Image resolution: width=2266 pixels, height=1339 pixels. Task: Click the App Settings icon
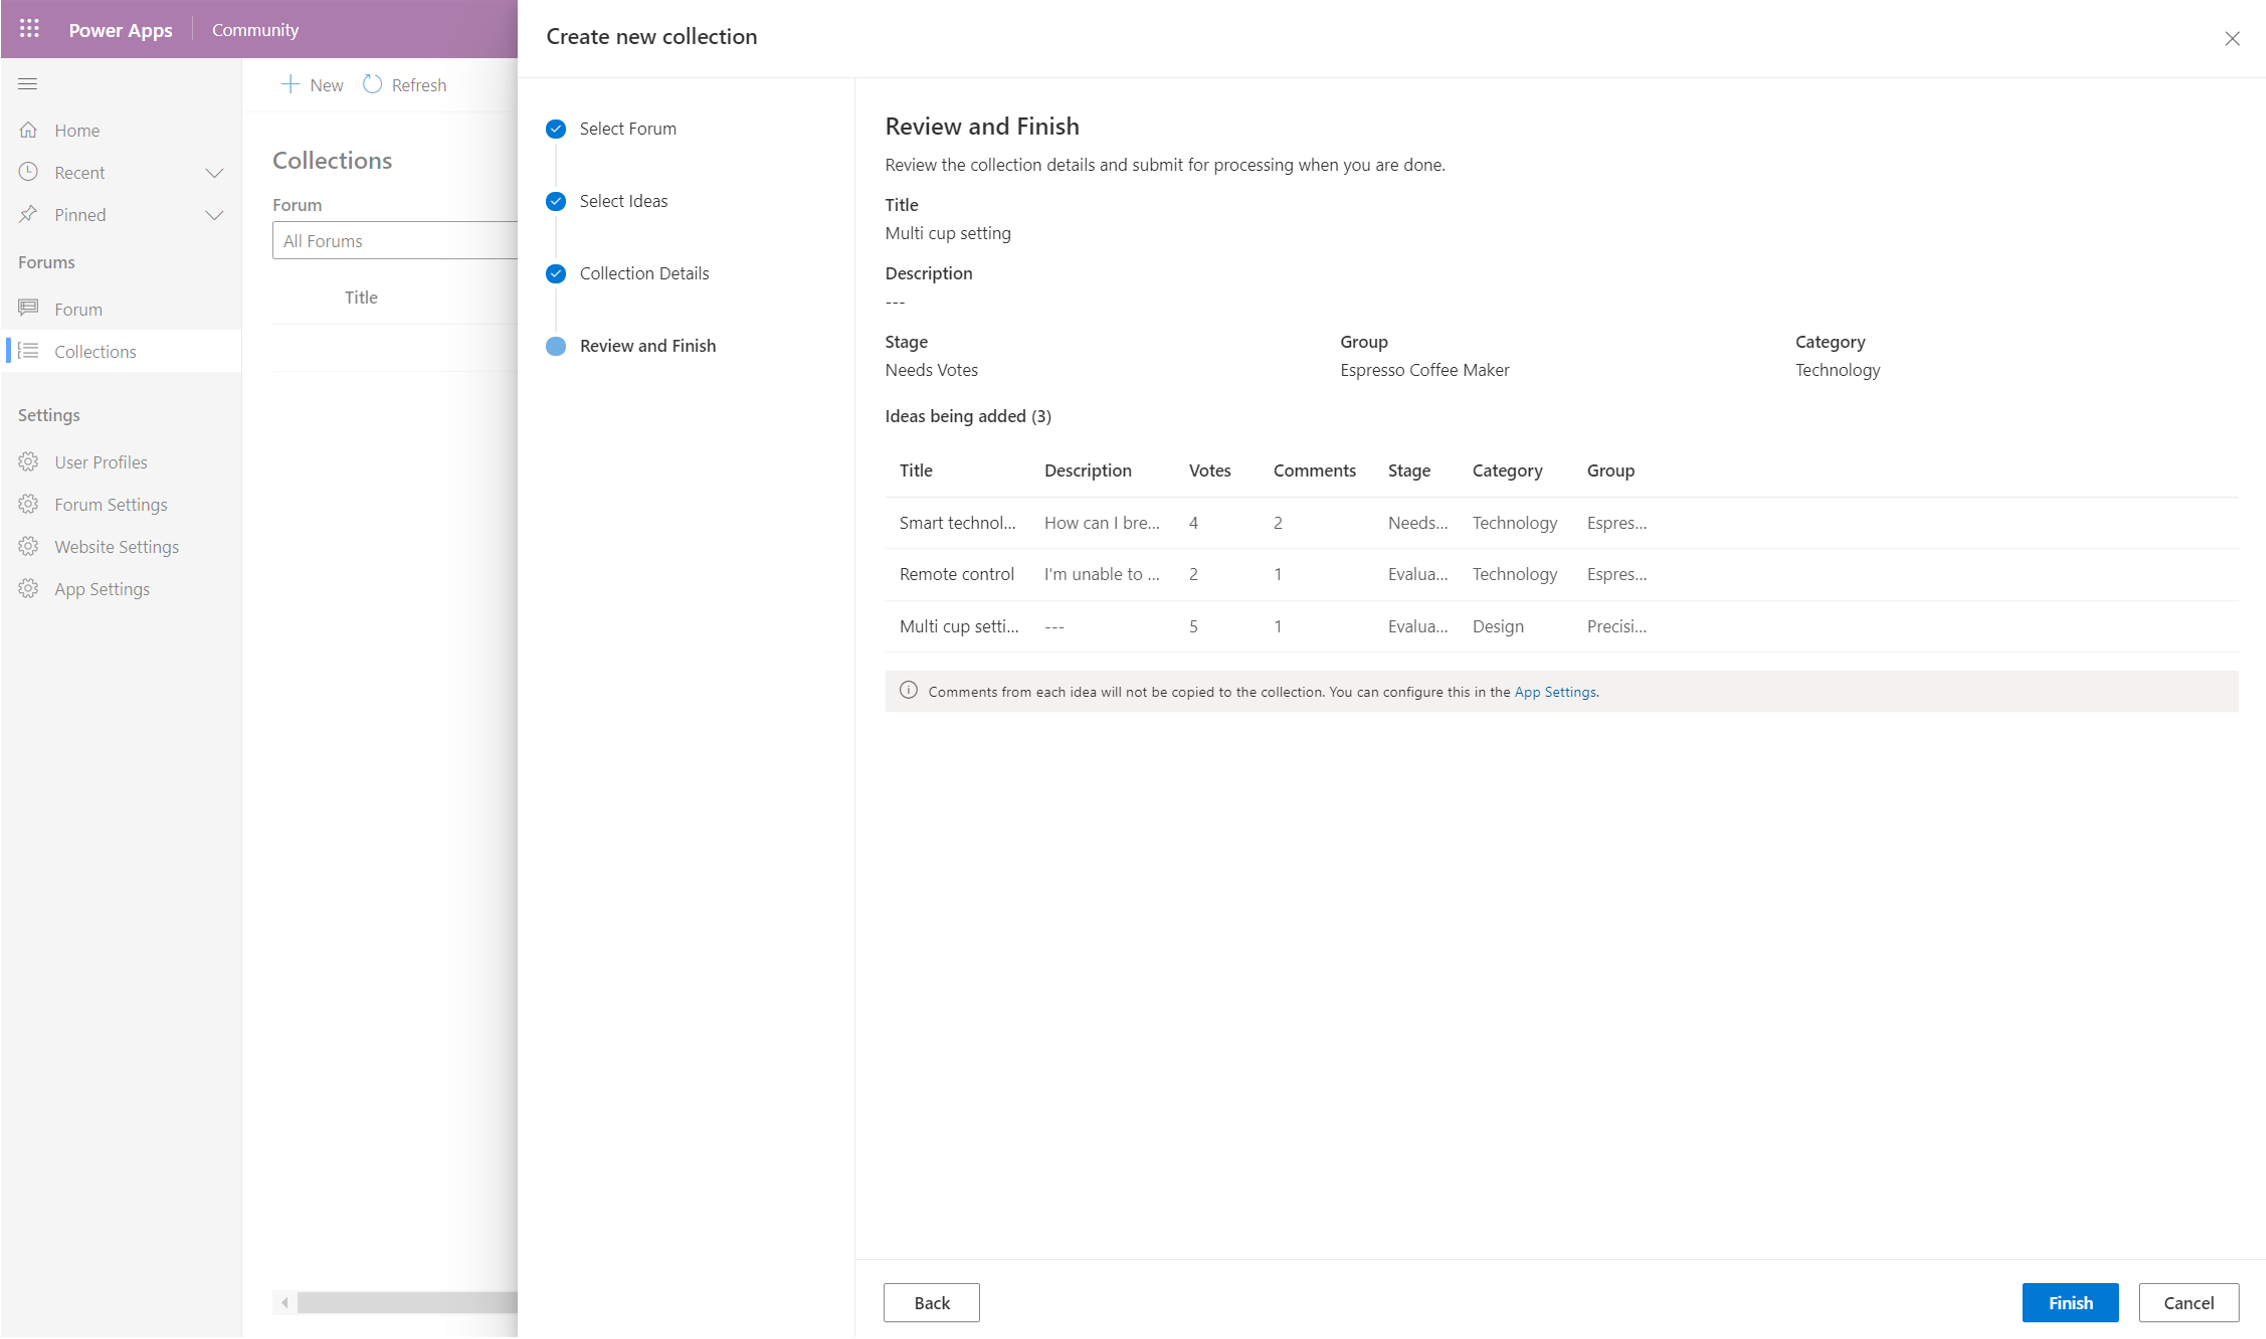pyautogui.click(x=29, y=588)
